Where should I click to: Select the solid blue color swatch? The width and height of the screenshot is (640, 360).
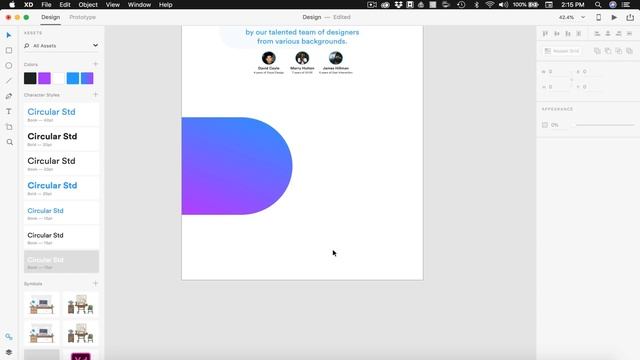(73, 78)
